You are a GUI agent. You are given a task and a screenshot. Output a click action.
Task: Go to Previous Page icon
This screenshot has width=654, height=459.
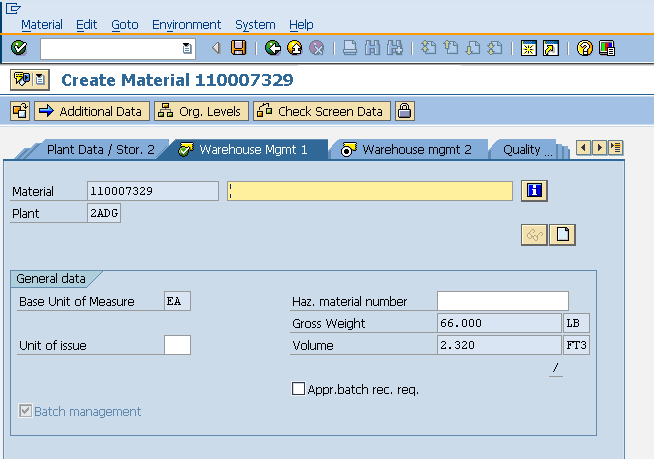450,48
